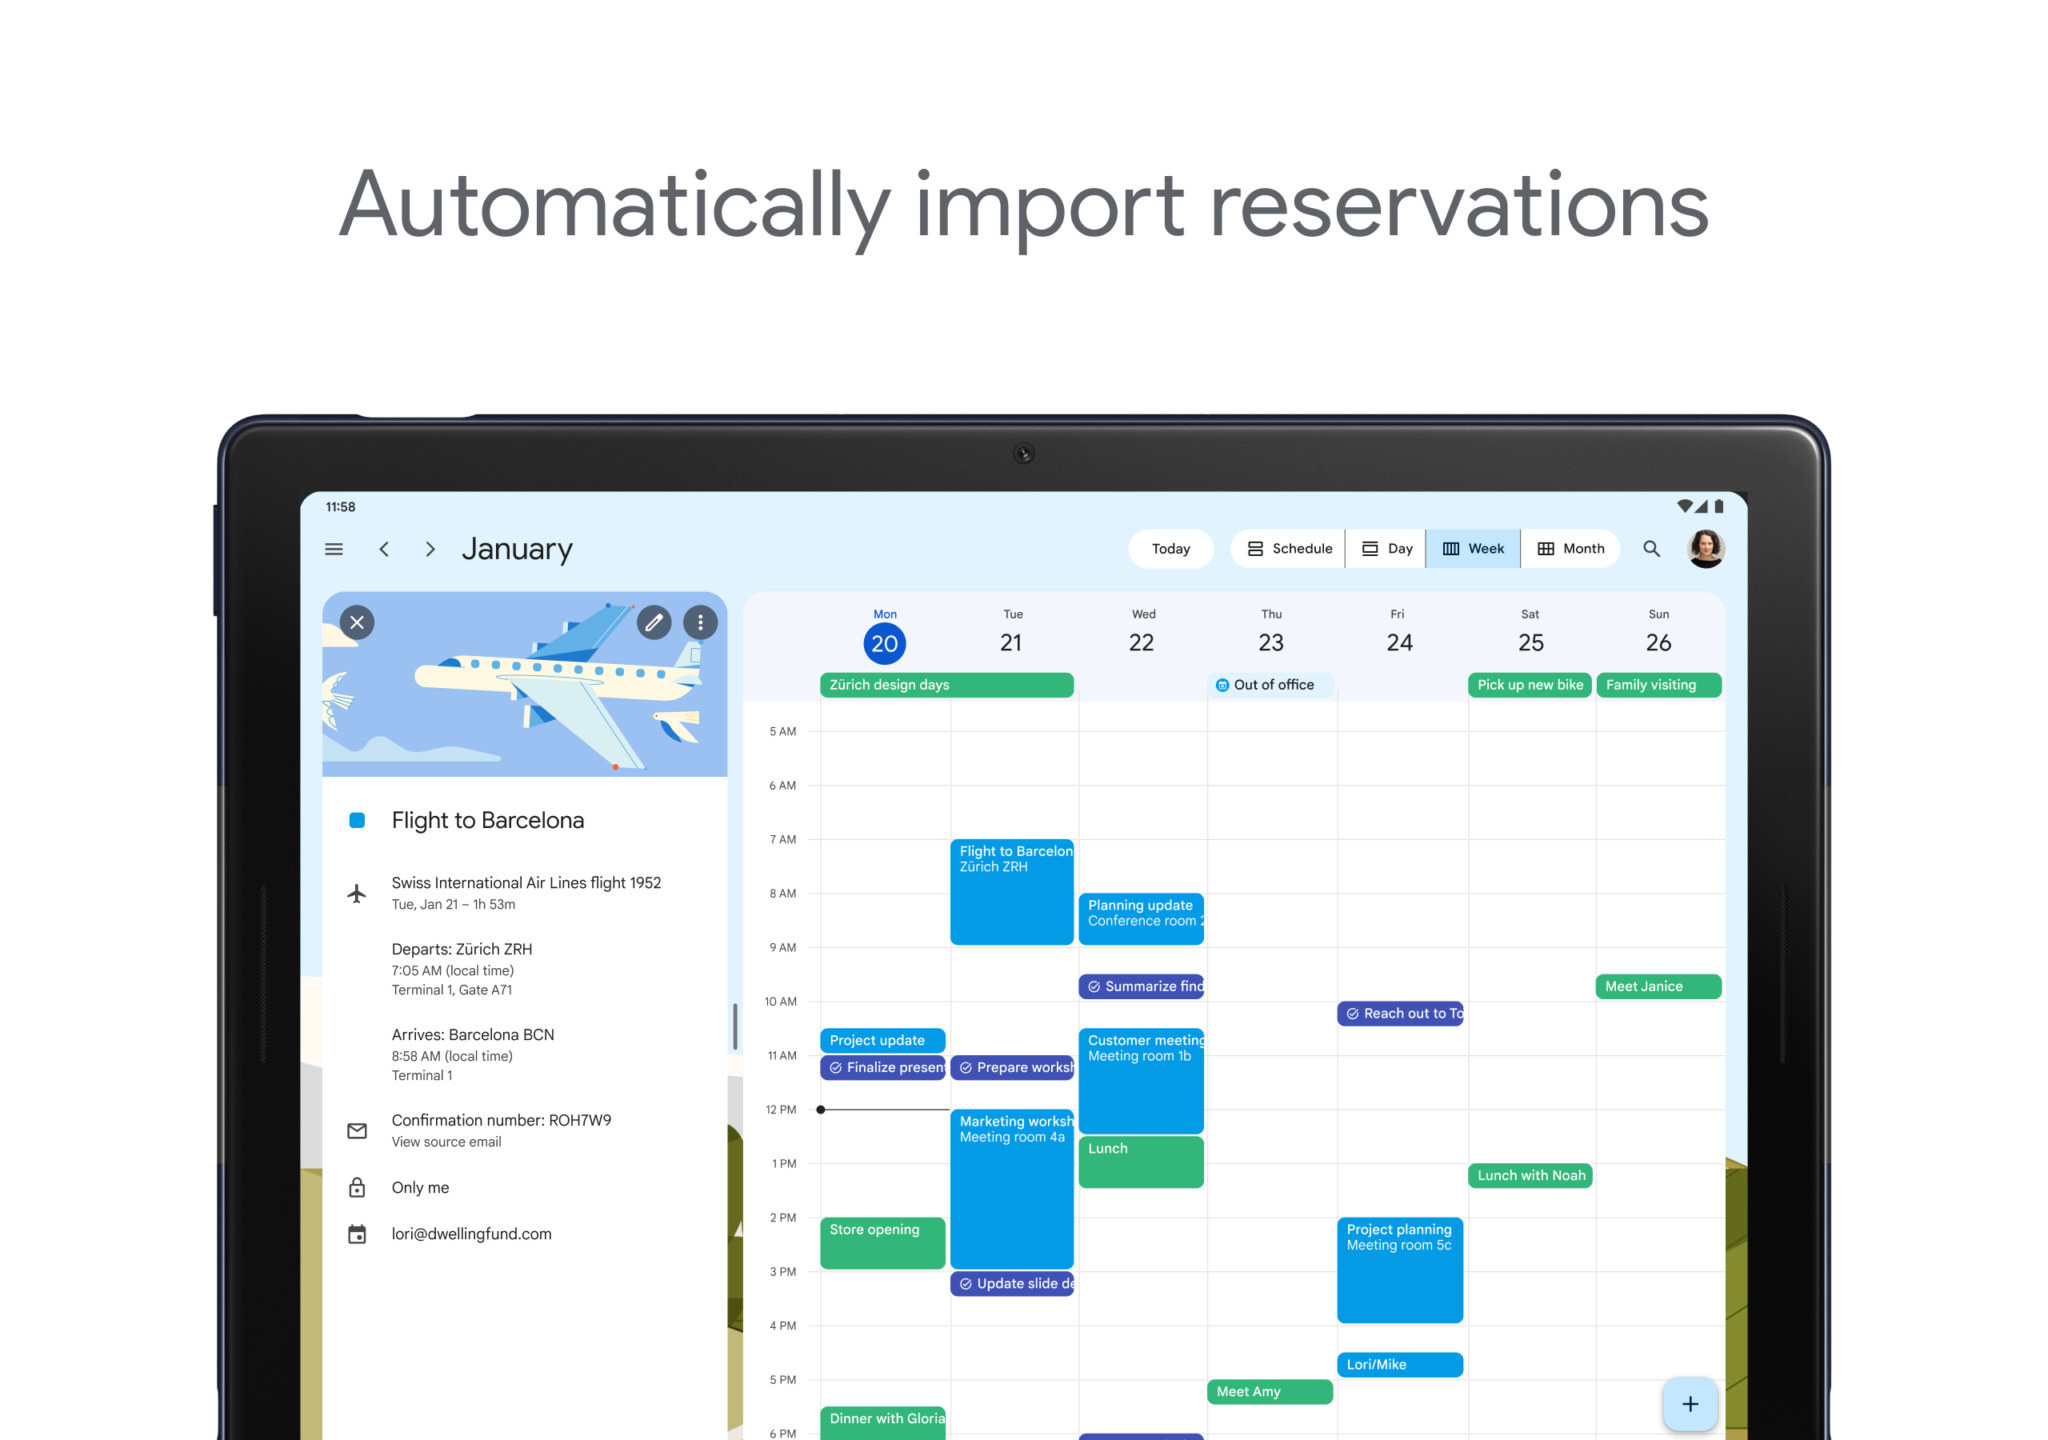Close the Flight to Barcelona details panel
The width and height of the screenshot is (2048, 1440).
(357, 622)
